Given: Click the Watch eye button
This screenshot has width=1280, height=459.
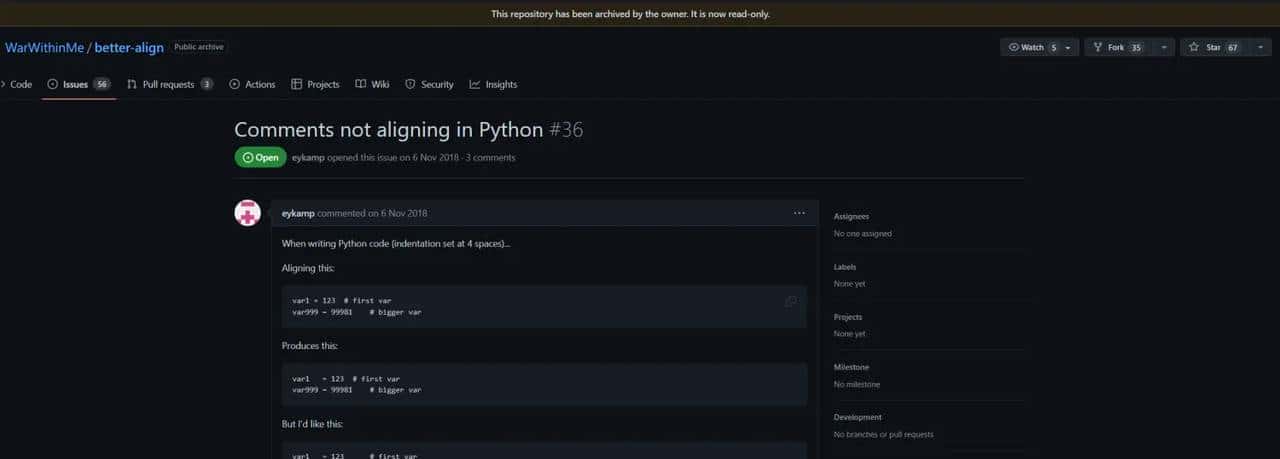Looking at the screenshot, I should point(1026,47).
